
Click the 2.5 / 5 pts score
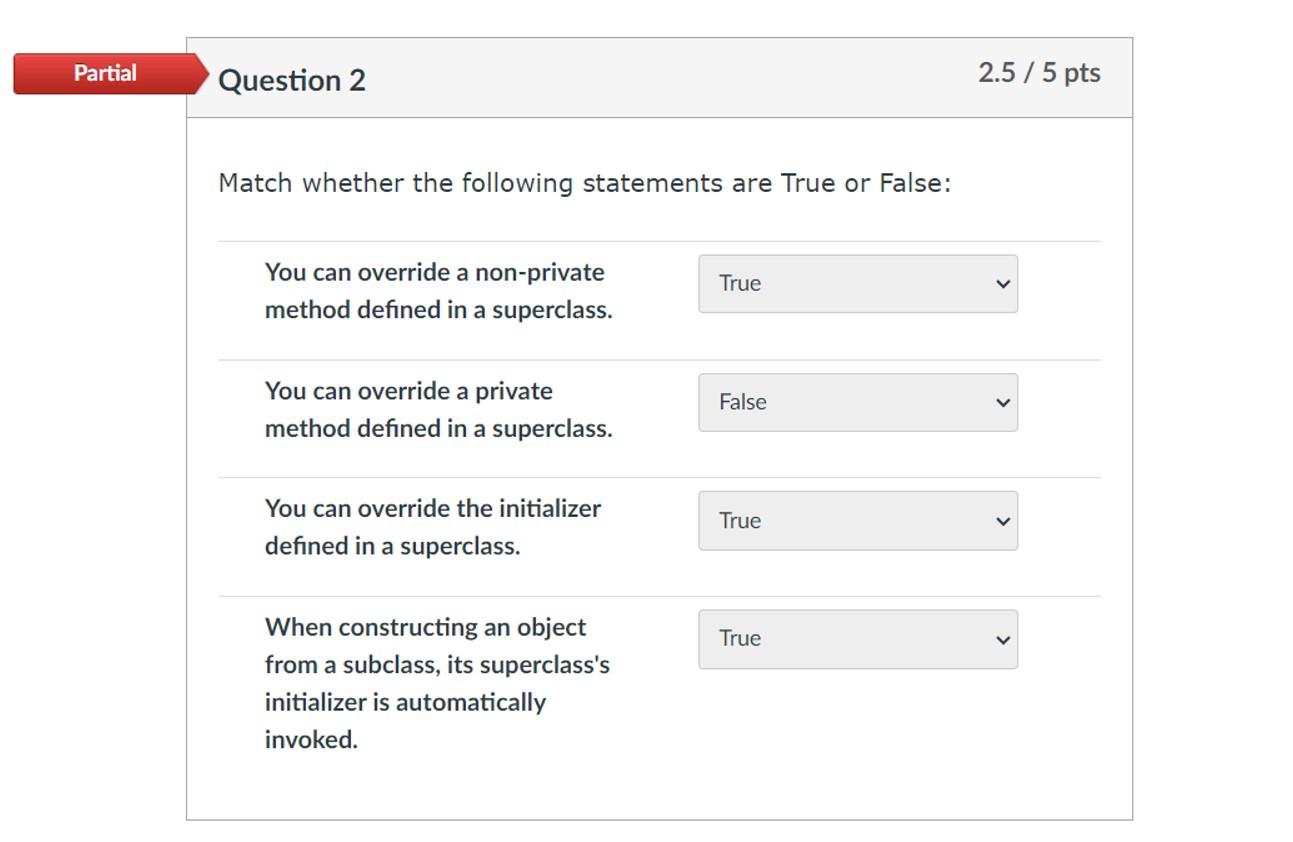coord(1039,73)
